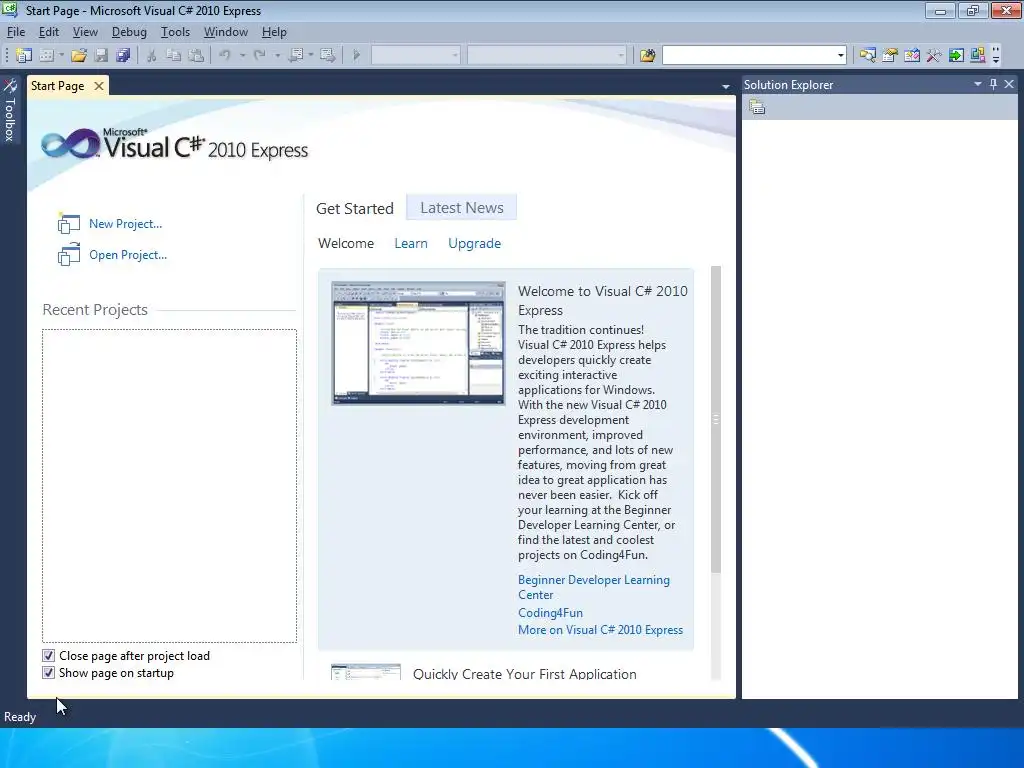Click the Navigate Backward toolbar icon
This screenshot has height=768, width=1024.
[296, 56]
